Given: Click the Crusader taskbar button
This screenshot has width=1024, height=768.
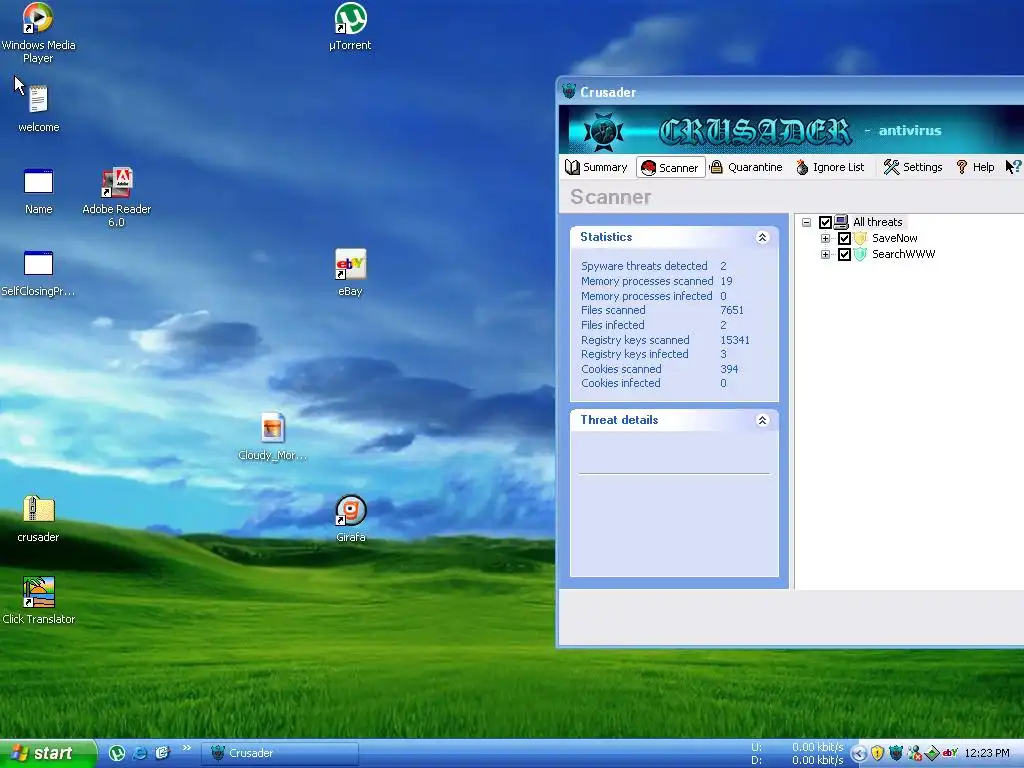Looking at the screenshot, I should (280, 753).
